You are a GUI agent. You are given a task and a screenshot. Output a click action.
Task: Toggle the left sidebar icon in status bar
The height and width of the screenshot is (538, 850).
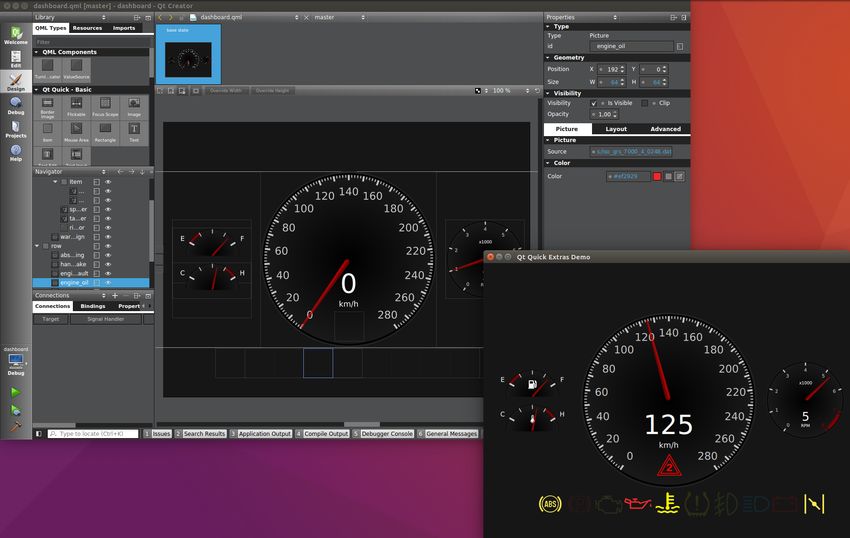point(38,434)
